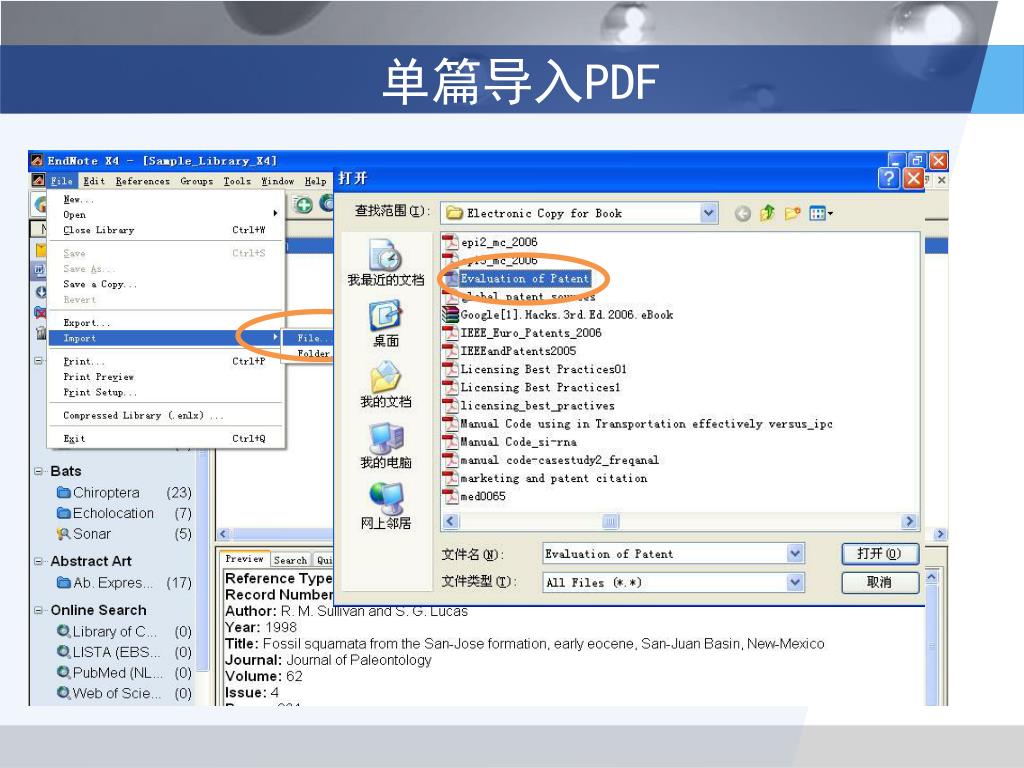1024x768 pixels.
Task: Expand the file name dropdown arrow
Action: coord(795,554)
